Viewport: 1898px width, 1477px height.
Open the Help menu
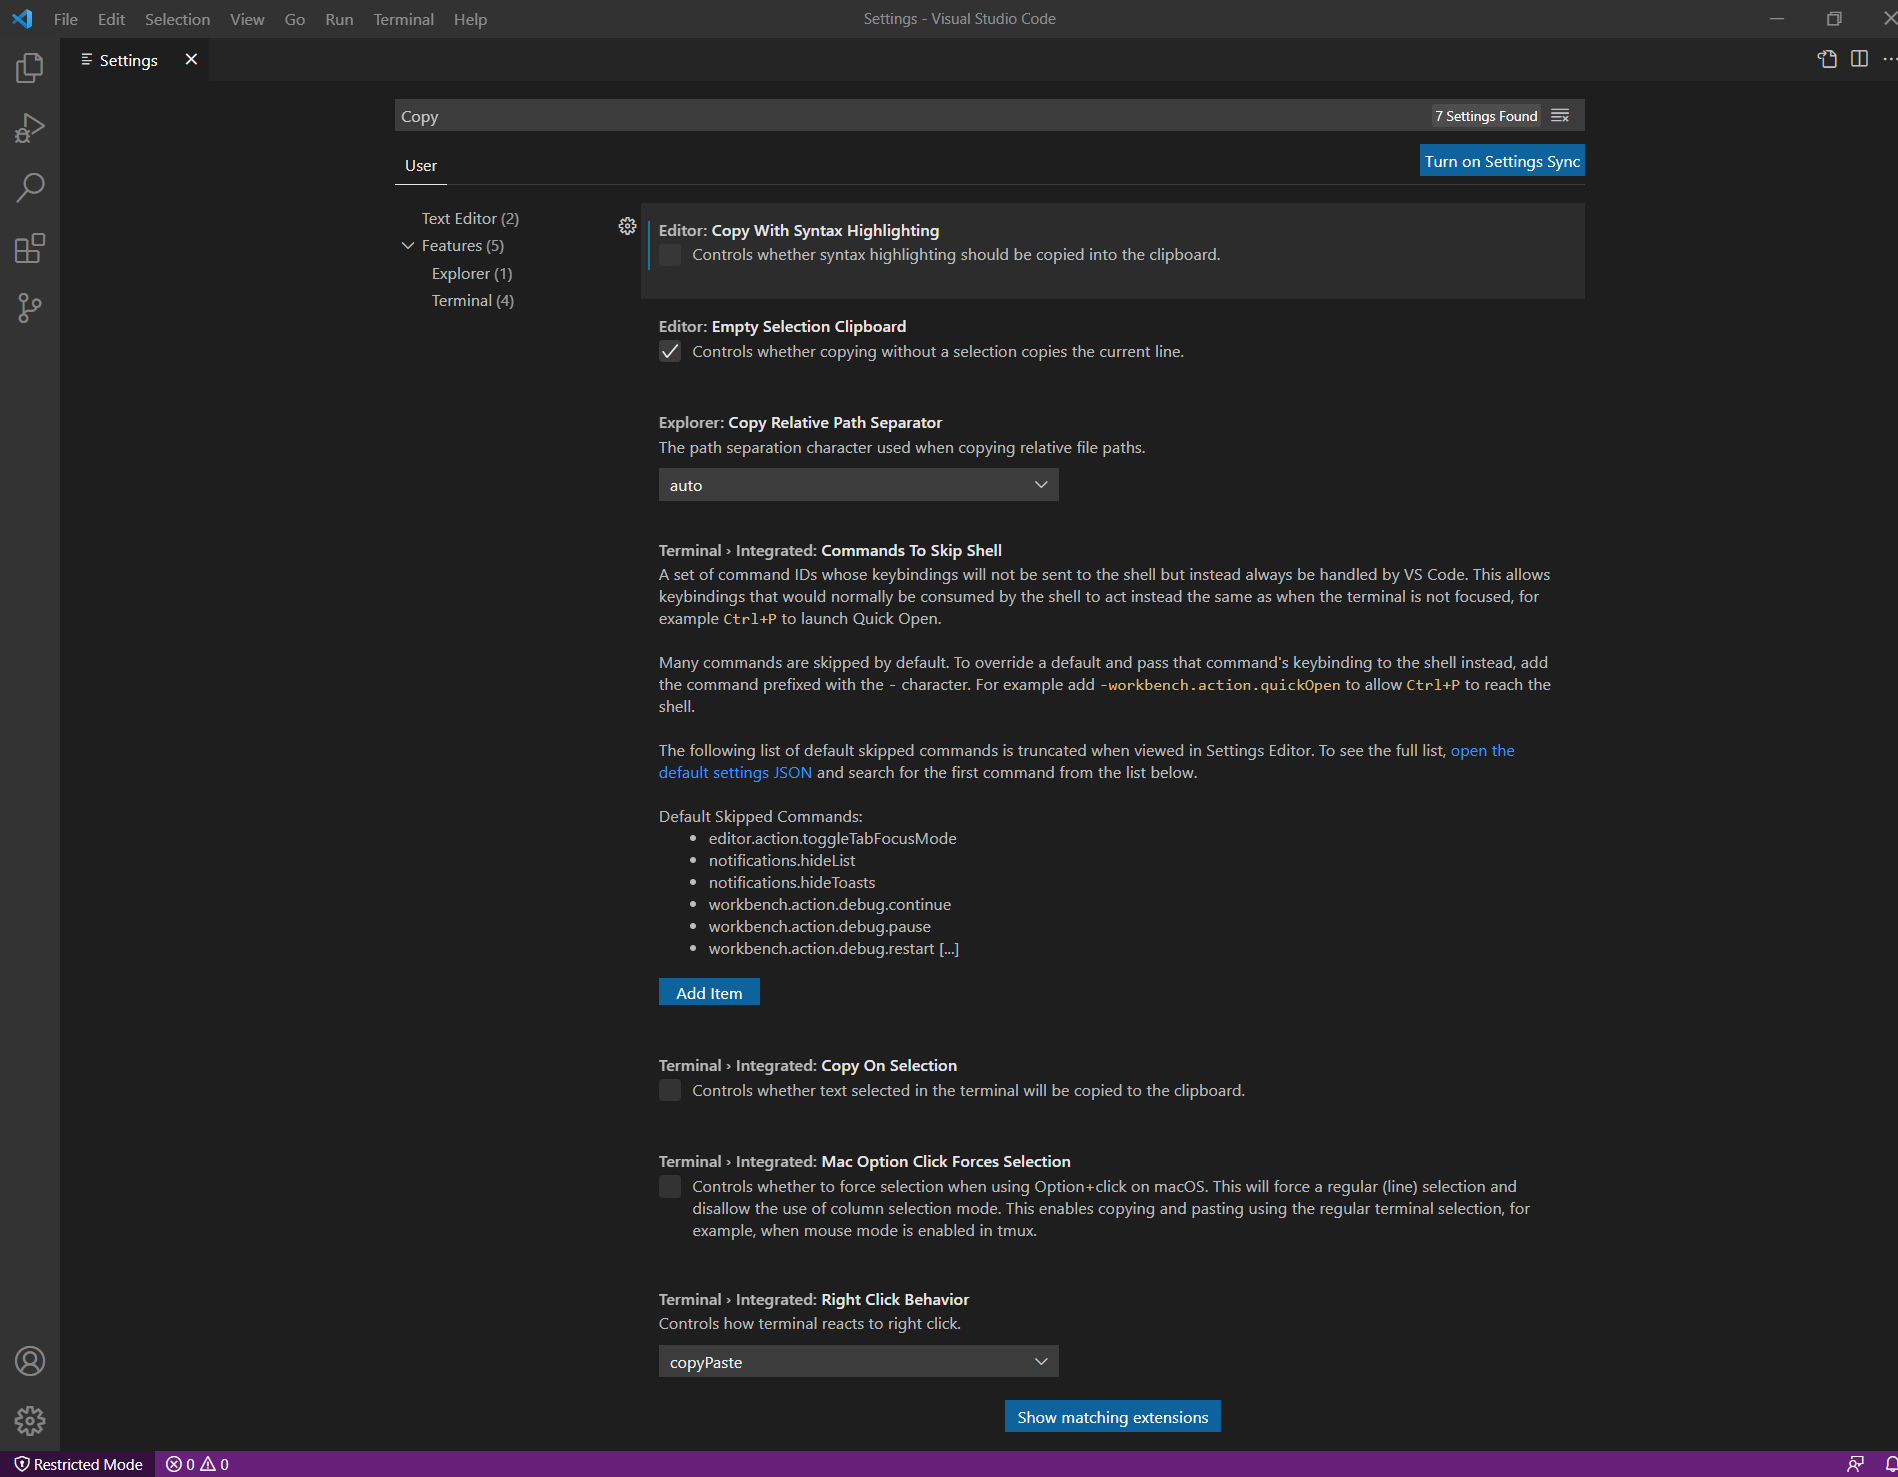click(470, 19)
